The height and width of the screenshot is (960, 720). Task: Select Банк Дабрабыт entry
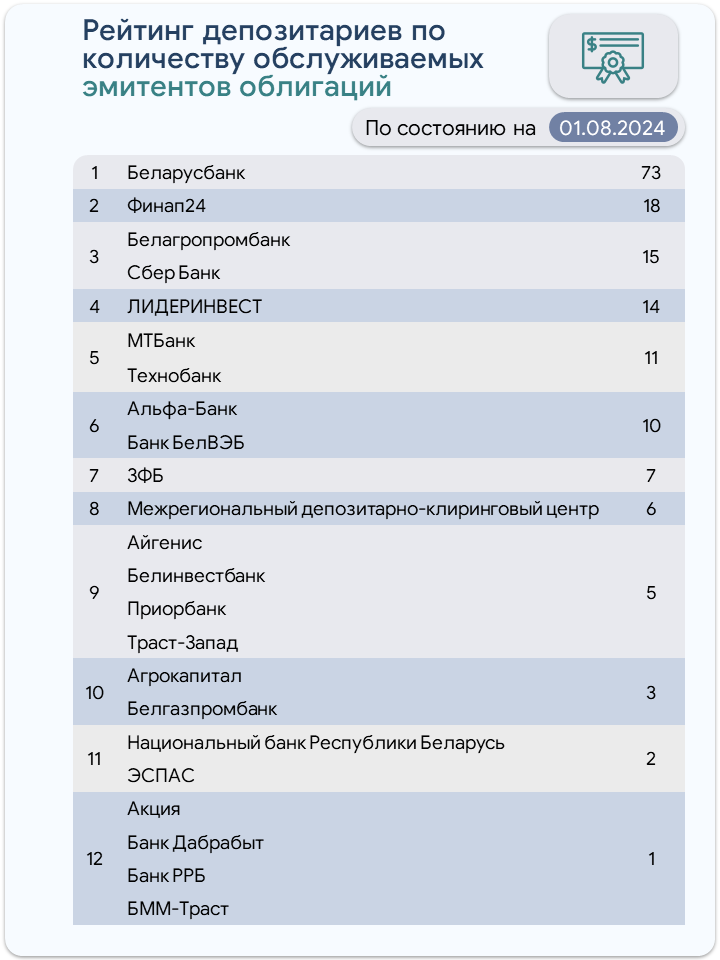[x=195, y=843]
